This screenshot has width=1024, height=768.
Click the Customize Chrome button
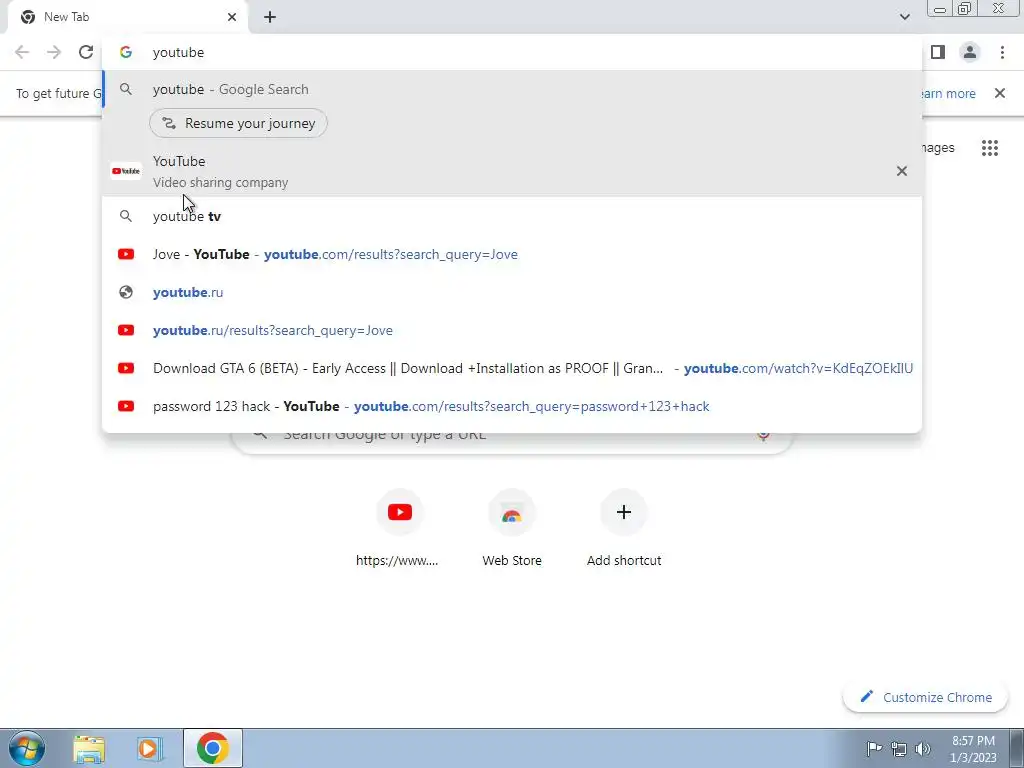(x=926, y=697)
